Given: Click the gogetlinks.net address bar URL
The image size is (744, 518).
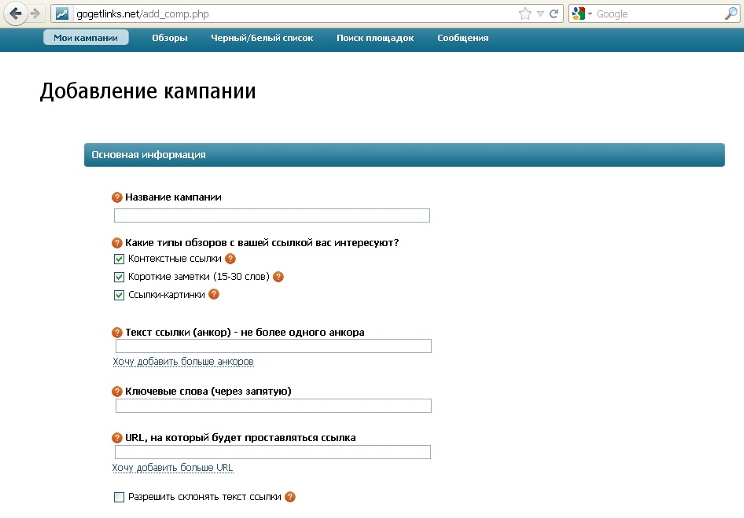Looking at the screenshot, I should 142,14.
